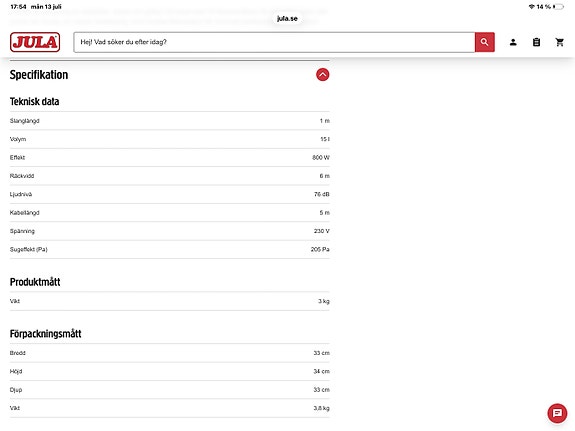Click the Ljudnivå 76 dB row
575x431 pixels.
point(169,194)
